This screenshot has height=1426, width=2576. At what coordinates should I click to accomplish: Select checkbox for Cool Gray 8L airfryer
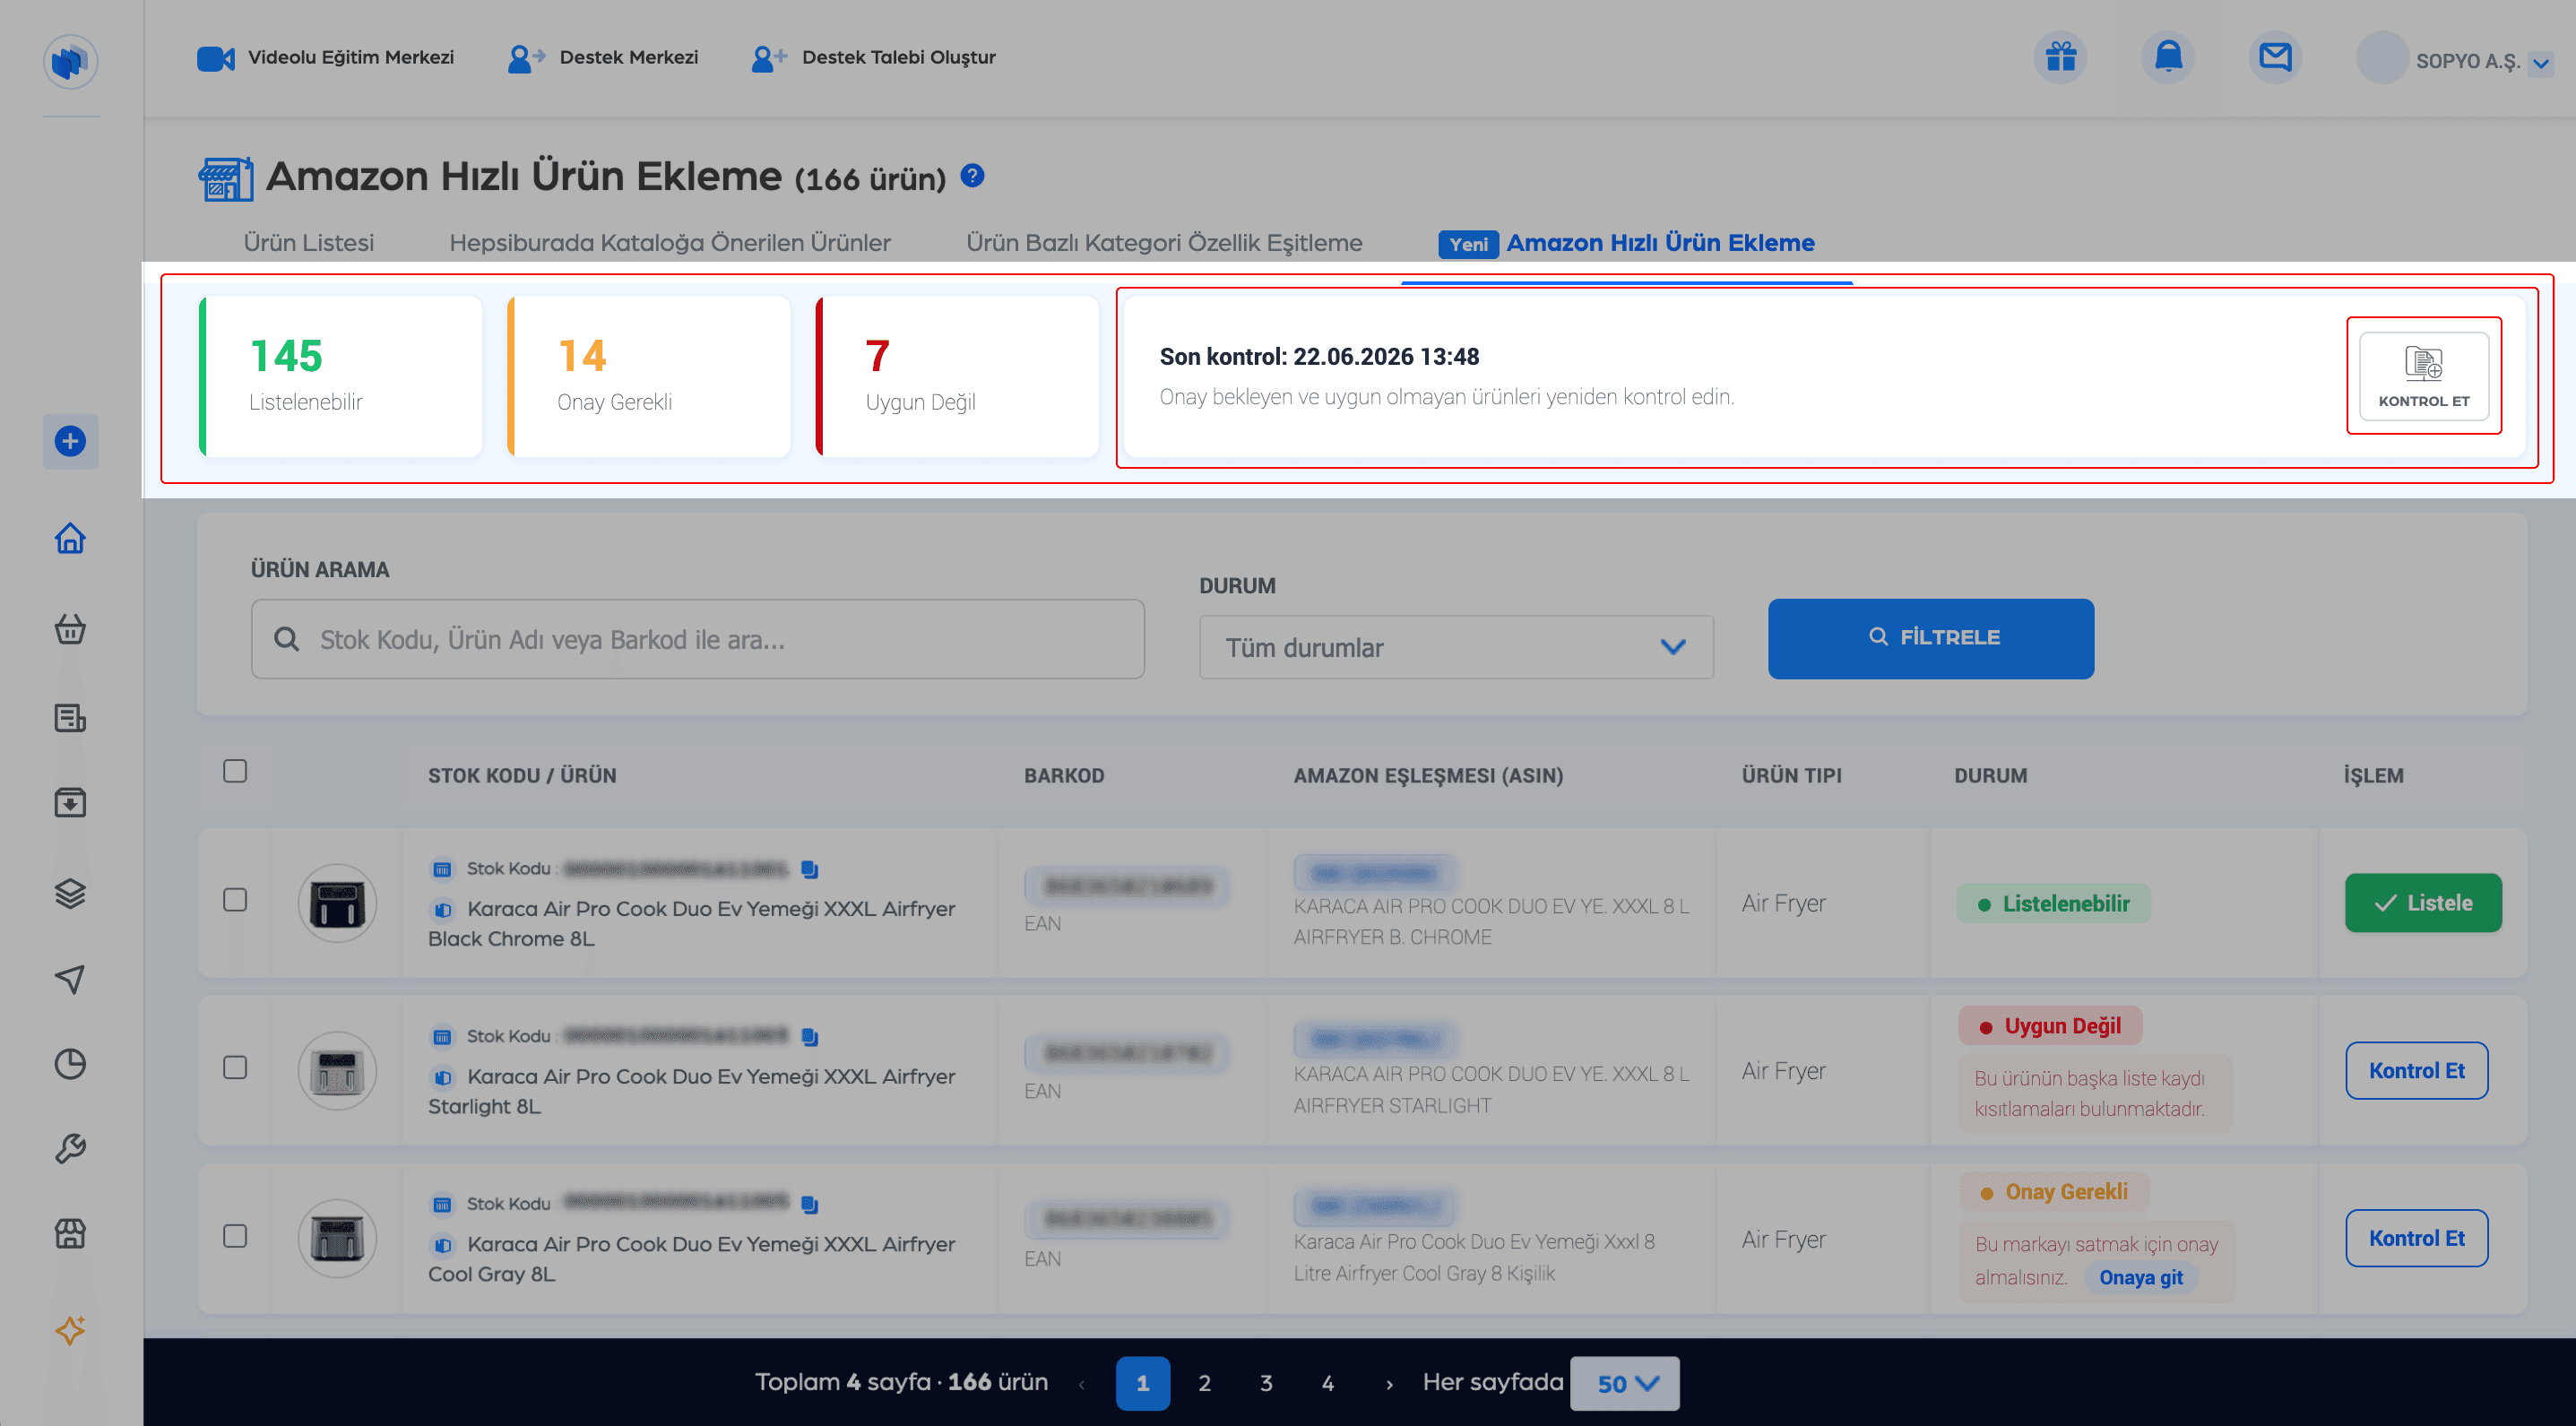pos(235,1236)
